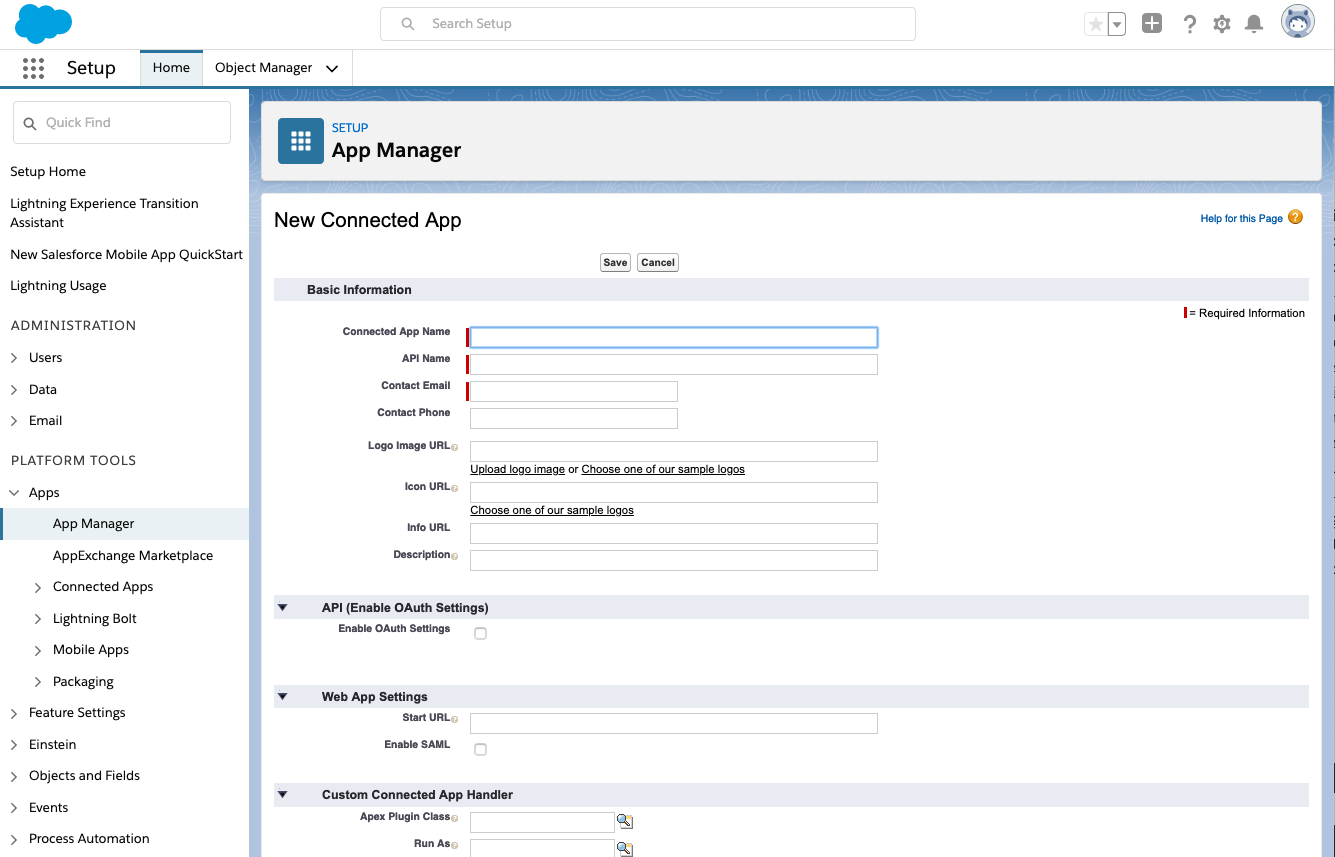Click Run As lookup icon
This screenshot has width=1335, height=857.
pos(625,848)
